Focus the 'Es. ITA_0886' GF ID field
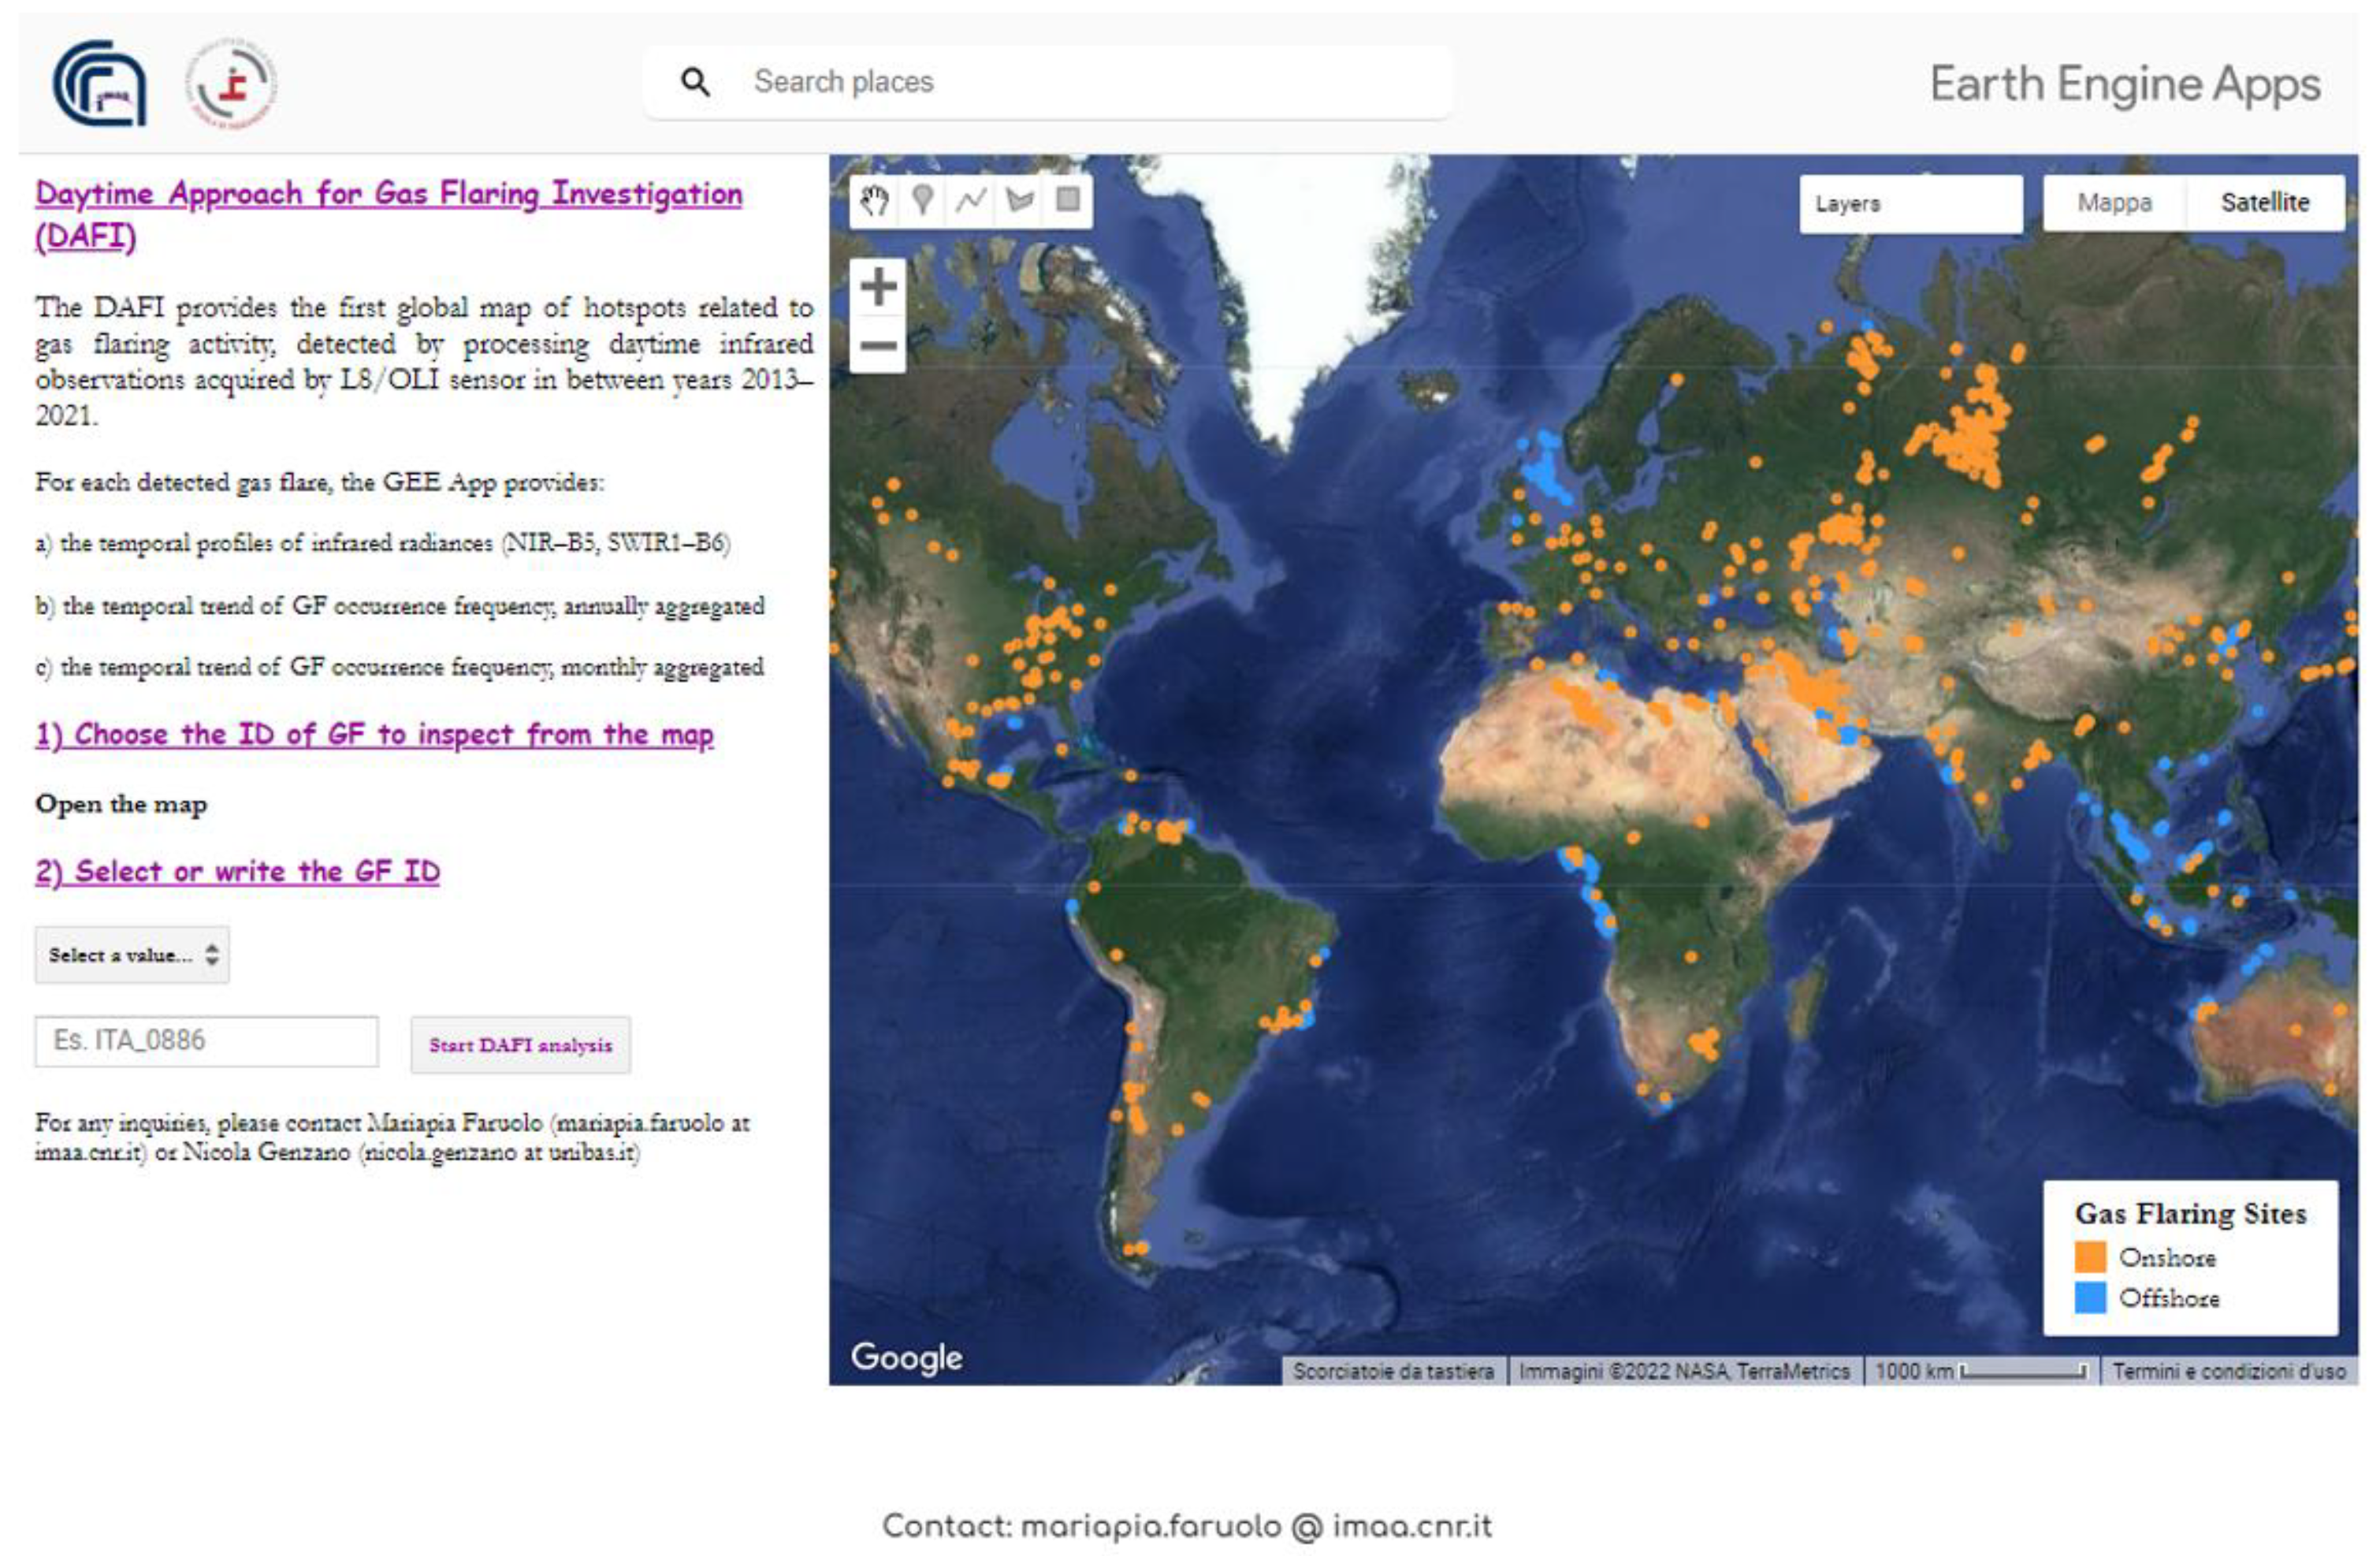 tap(207, 1041)
